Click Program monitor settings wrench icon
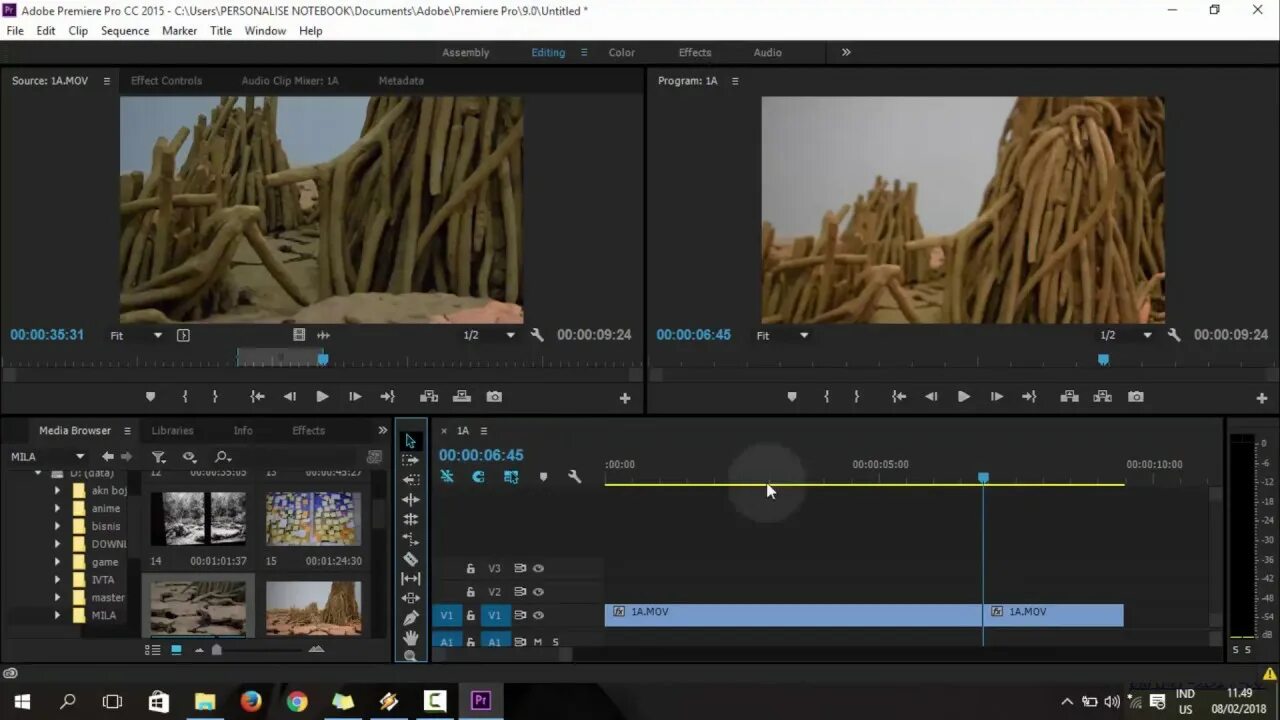This screenshot has width=1280, height=720. [x=1174, y=335]
